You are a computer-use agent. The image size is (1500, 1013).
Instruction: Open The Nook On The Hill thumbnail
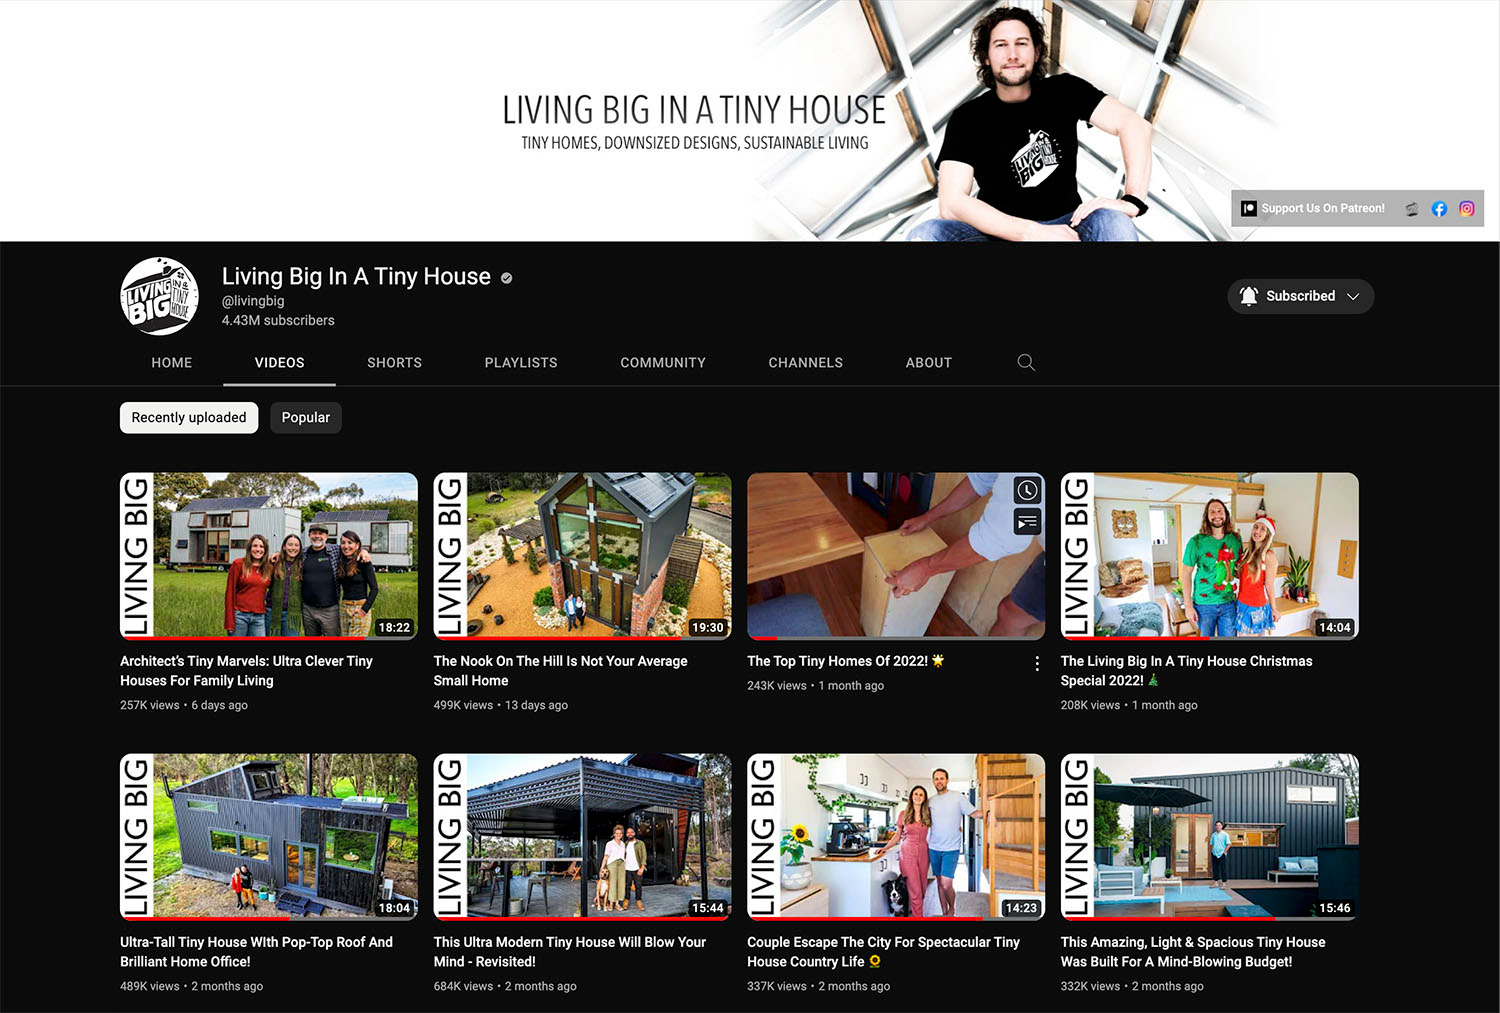click(x=582, y=555)
